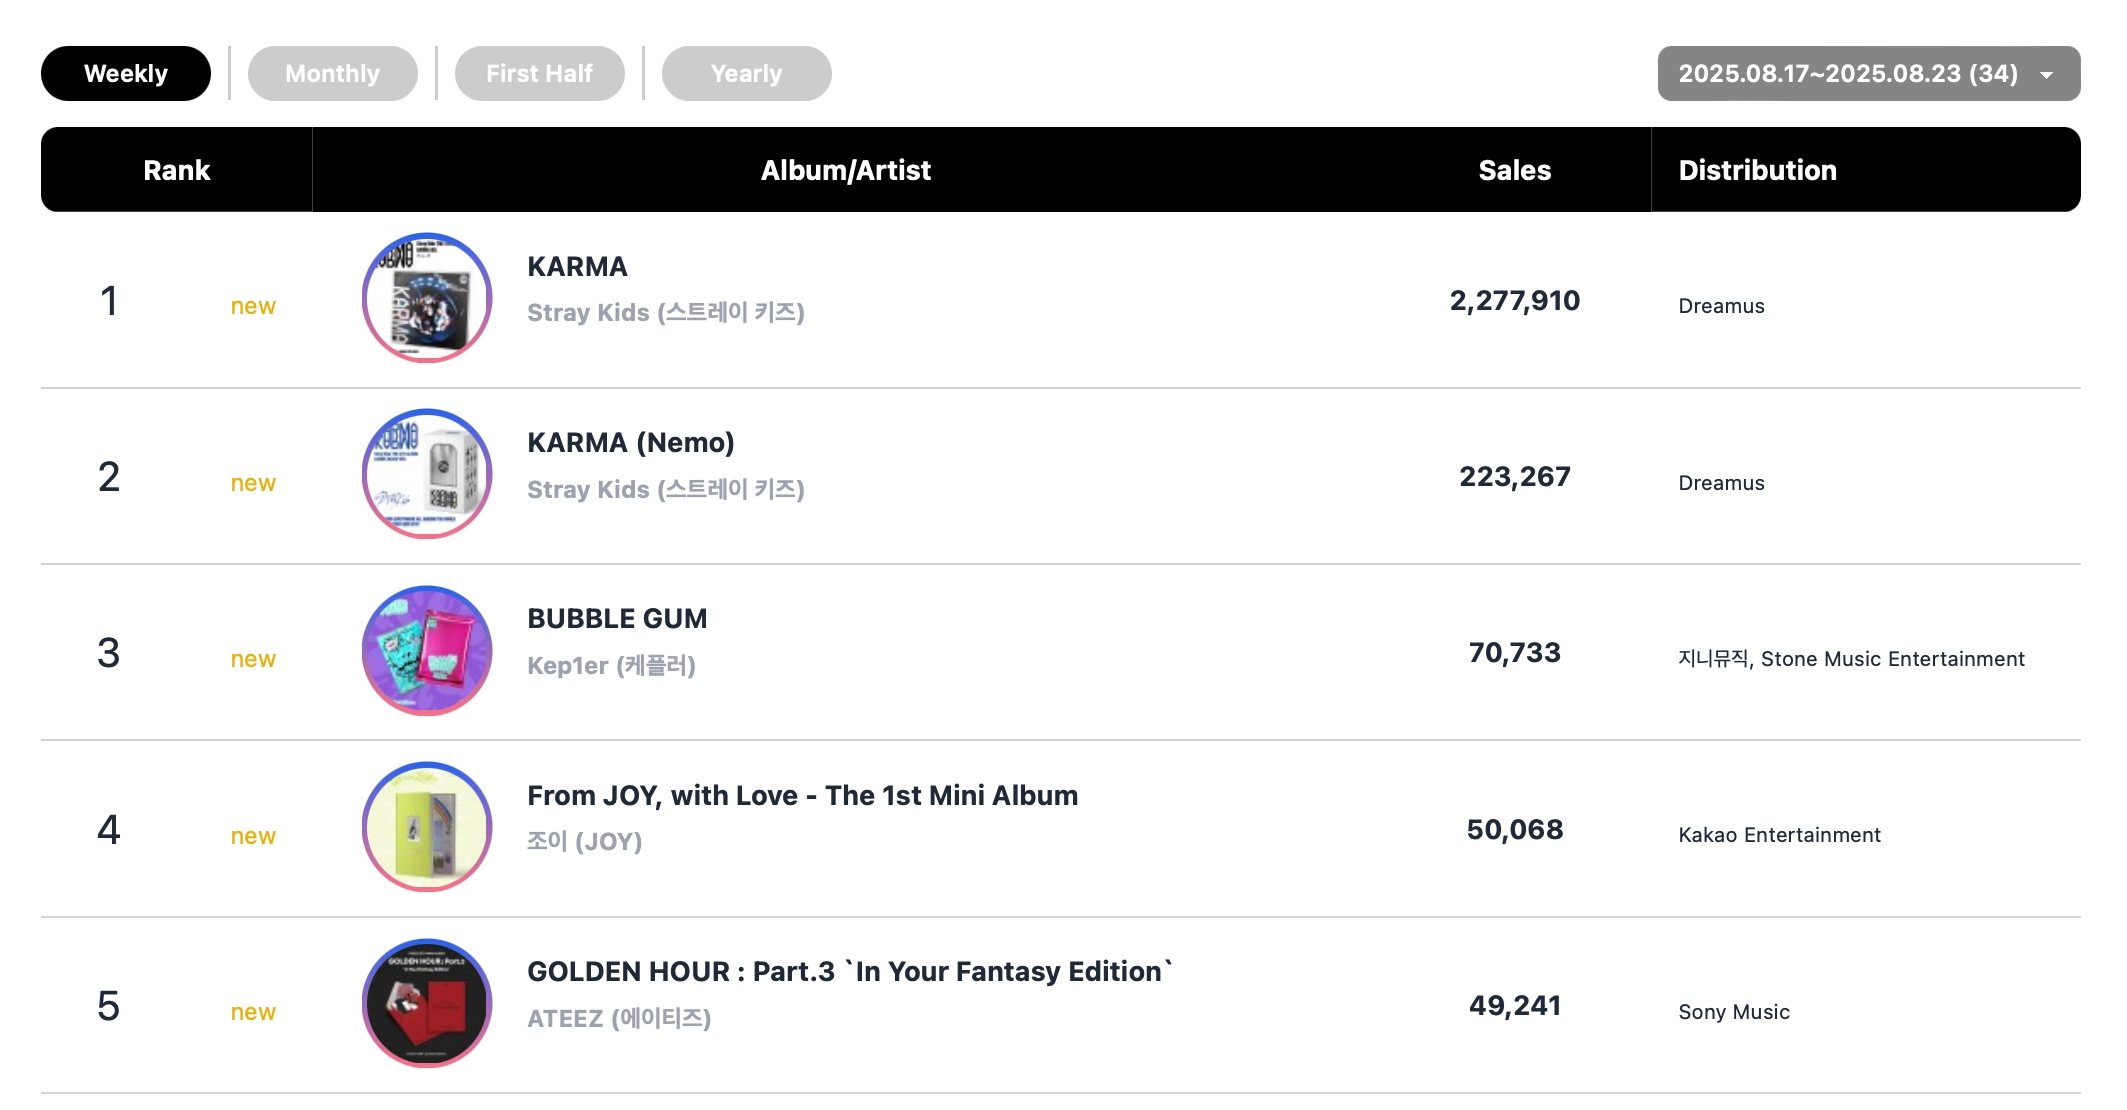Click Kep1er artist name
The width and height of the screenshot is (2127, 1110).
click(x=611, y=665)
